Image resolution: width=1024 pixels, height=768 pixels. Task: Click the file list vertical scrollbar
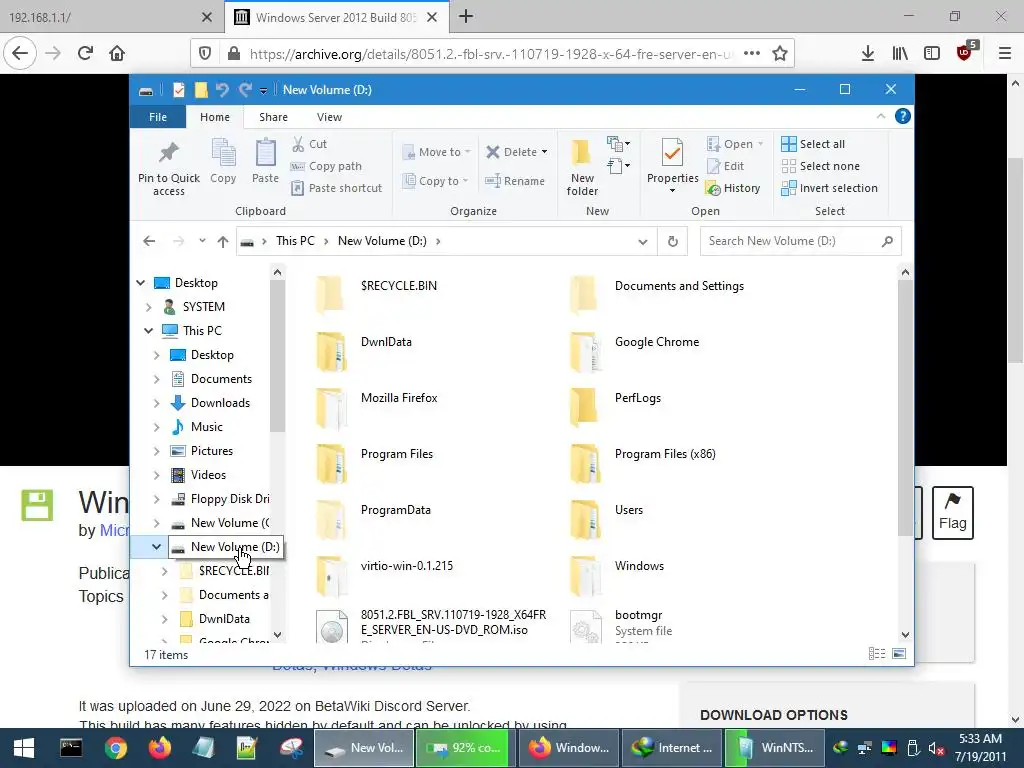(x=905, y=408)
